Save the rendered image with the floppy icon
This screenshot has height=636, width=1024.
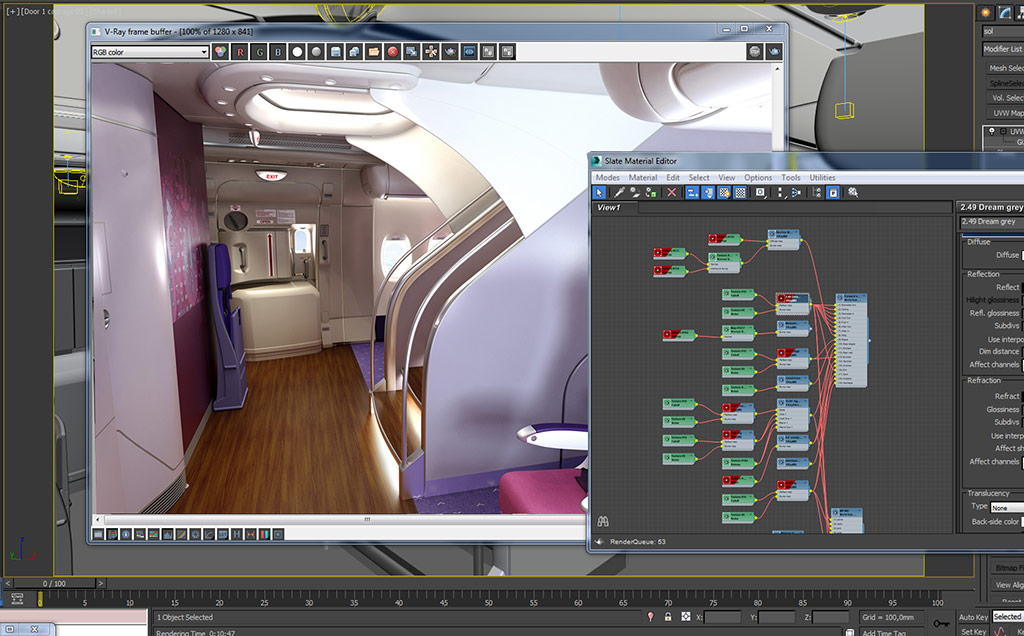[336, 52]
